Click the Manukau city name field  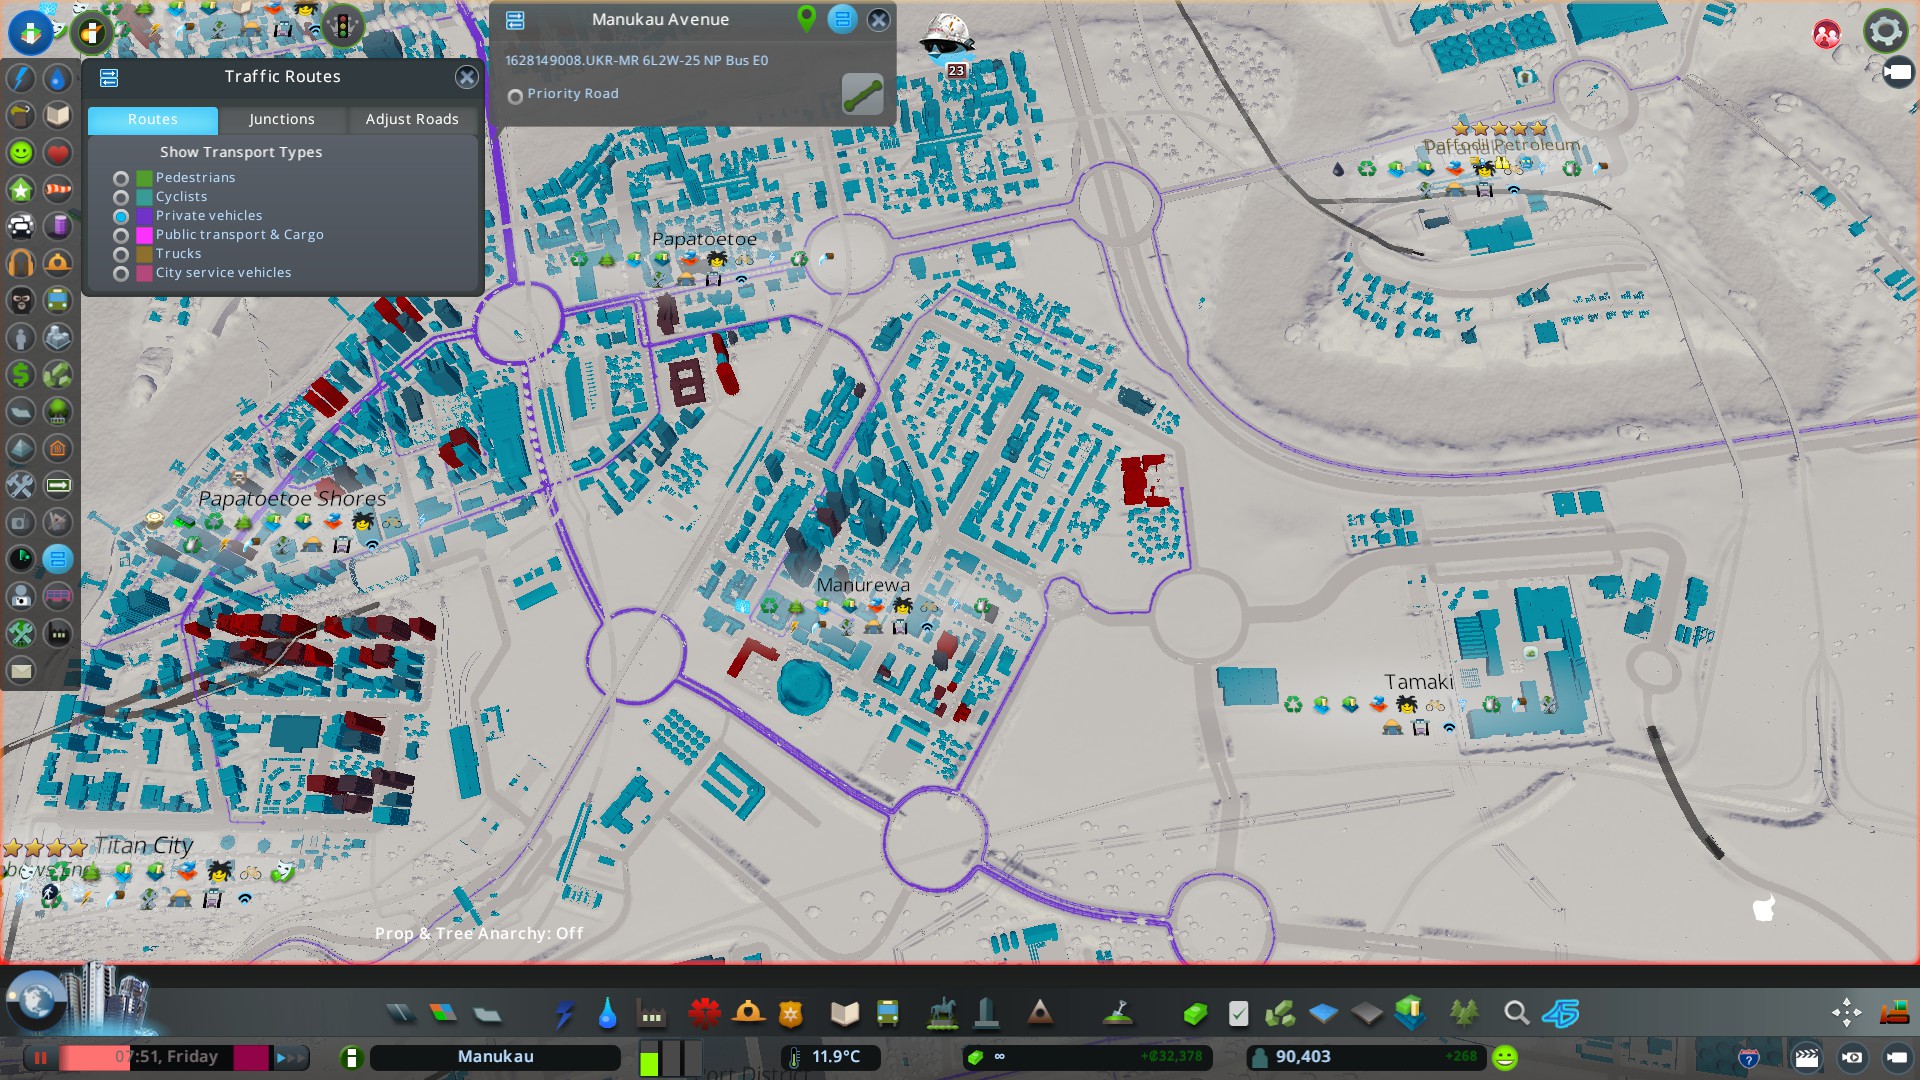(x=495, y=1057)
